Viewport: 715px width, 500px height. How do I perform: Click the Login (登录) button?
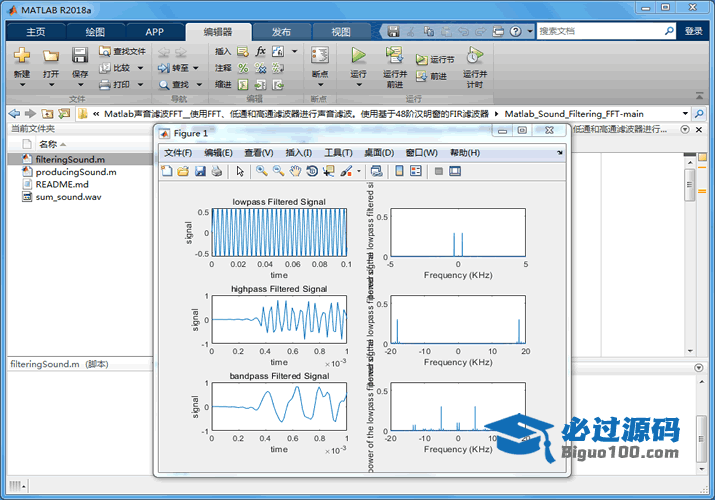coord(693,31)
